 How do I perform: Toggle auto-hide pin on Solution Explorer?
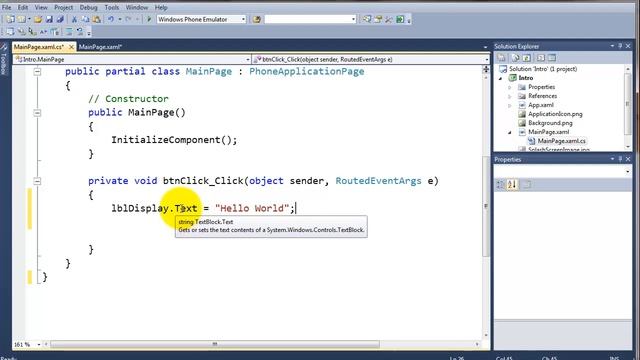[x=620, y=46]
